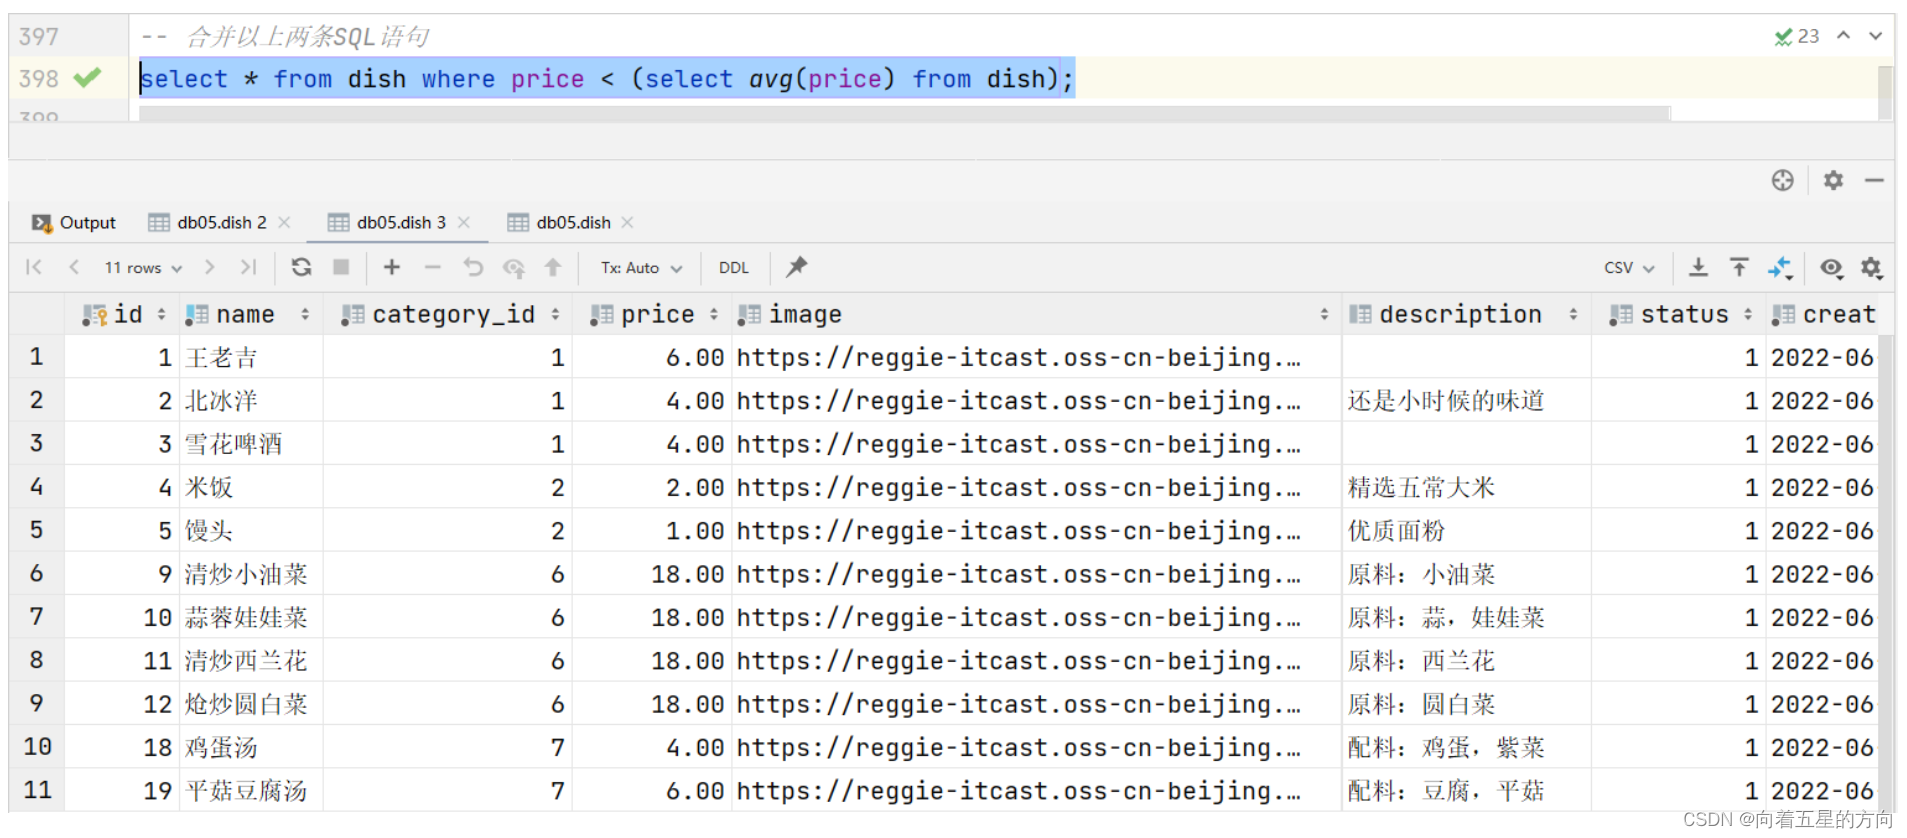The height and width of the screenshot is (838, 1907).
Task: Jump to previous highlighted problem
Action: point(1843,35)
